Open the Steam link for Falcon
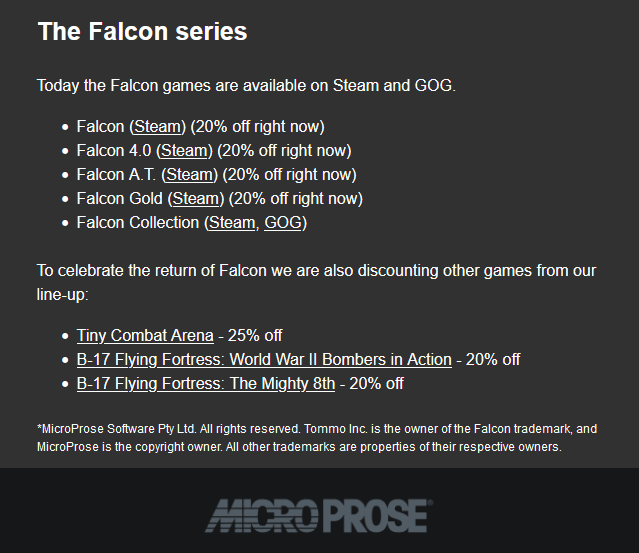 tap(157, 126)
